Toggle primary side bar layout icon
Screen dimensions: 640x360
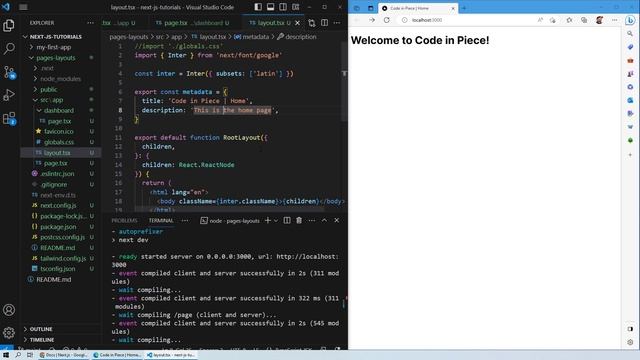[258, 7]
